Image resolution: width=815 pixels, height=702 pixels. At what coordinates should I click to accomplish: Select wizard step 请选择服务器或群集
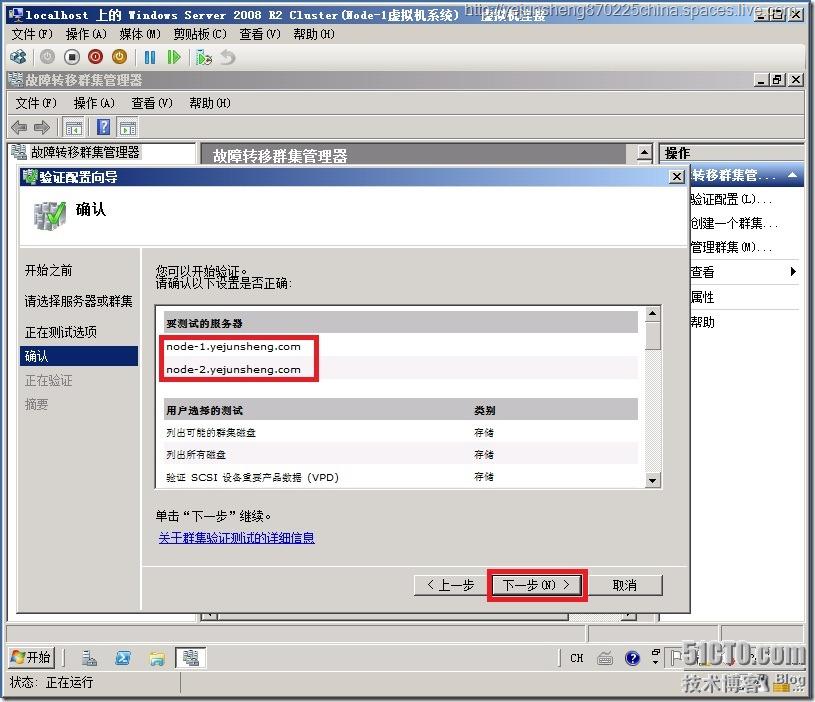[78, 301]
